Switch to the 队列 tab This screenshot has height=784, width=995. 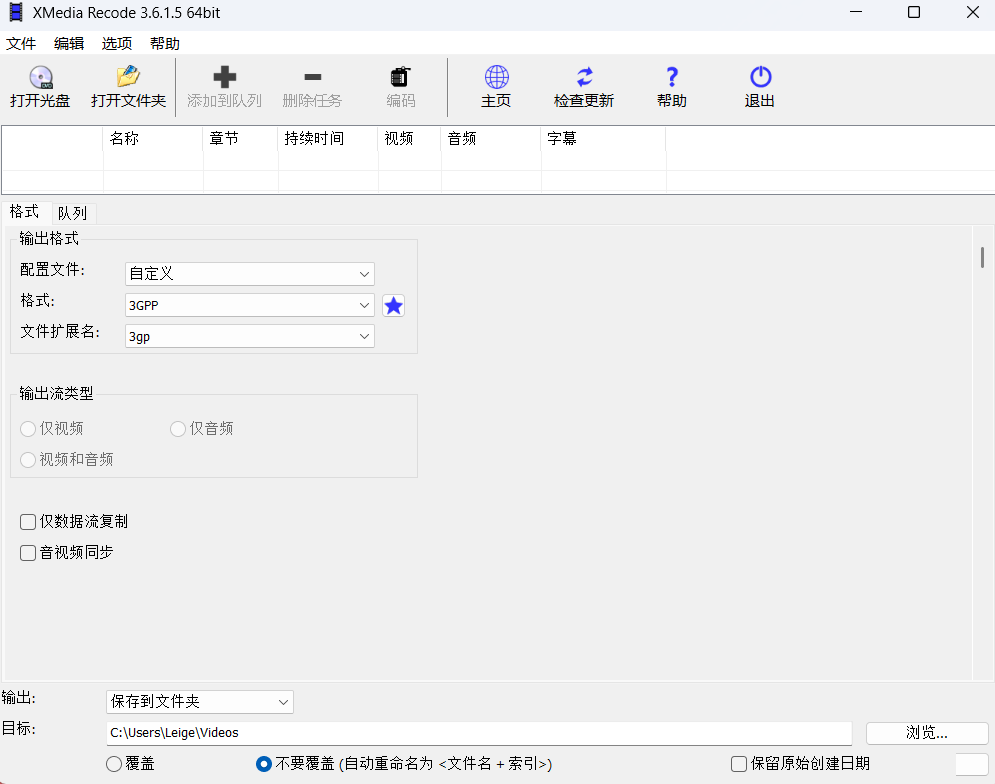[x=72, y=213]
